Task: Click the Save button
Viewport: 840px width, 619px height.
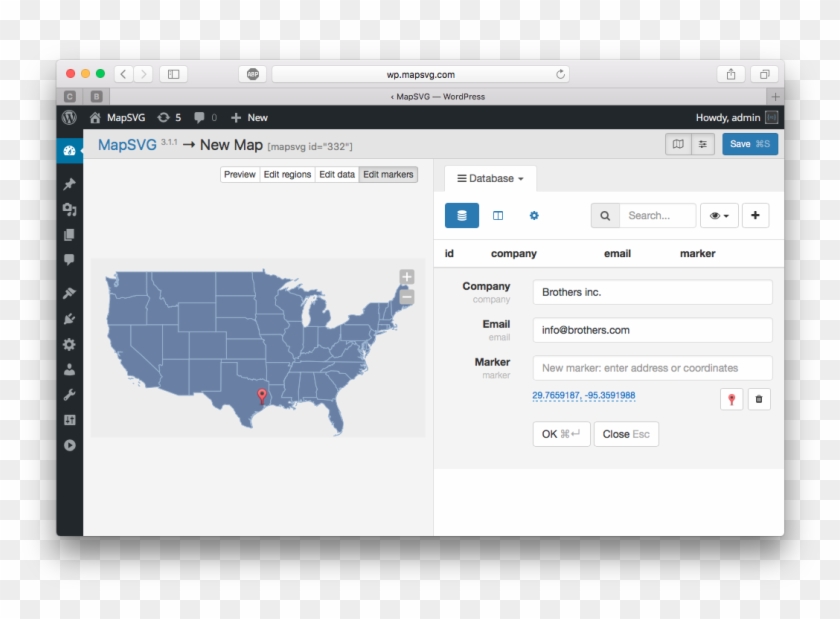Action: coord(750,144)
